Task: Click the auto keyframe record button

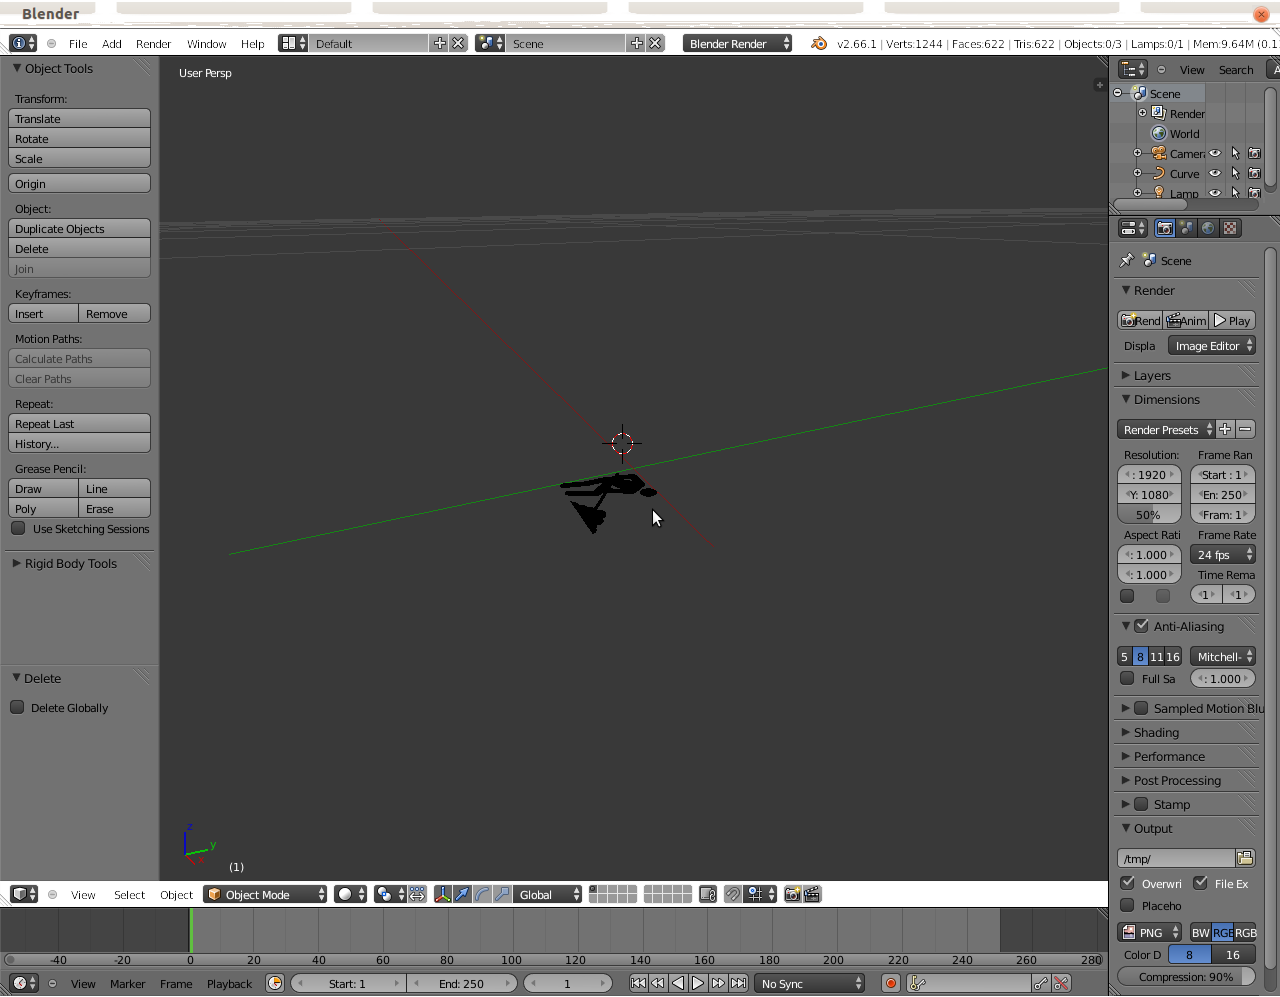Action: (890, 984)
